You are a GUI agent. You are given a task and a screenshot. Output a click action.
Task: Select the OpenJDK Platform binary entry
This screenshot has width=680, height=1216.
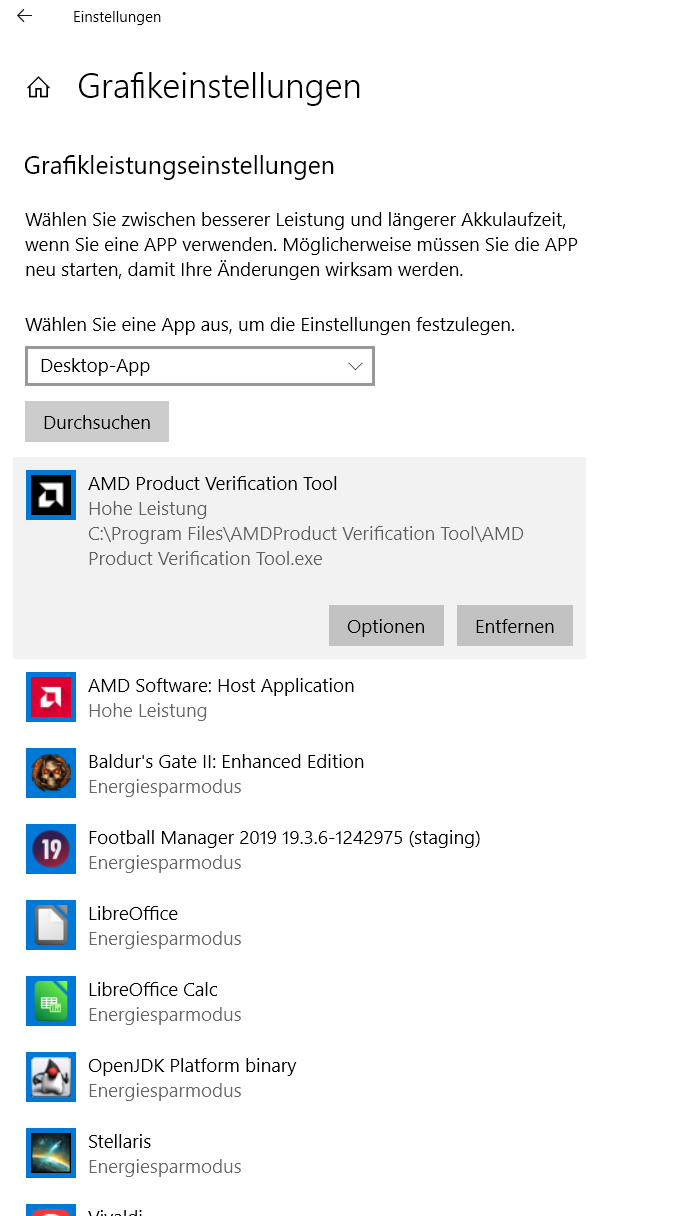pyautogui.click(x=299, y=1077)
